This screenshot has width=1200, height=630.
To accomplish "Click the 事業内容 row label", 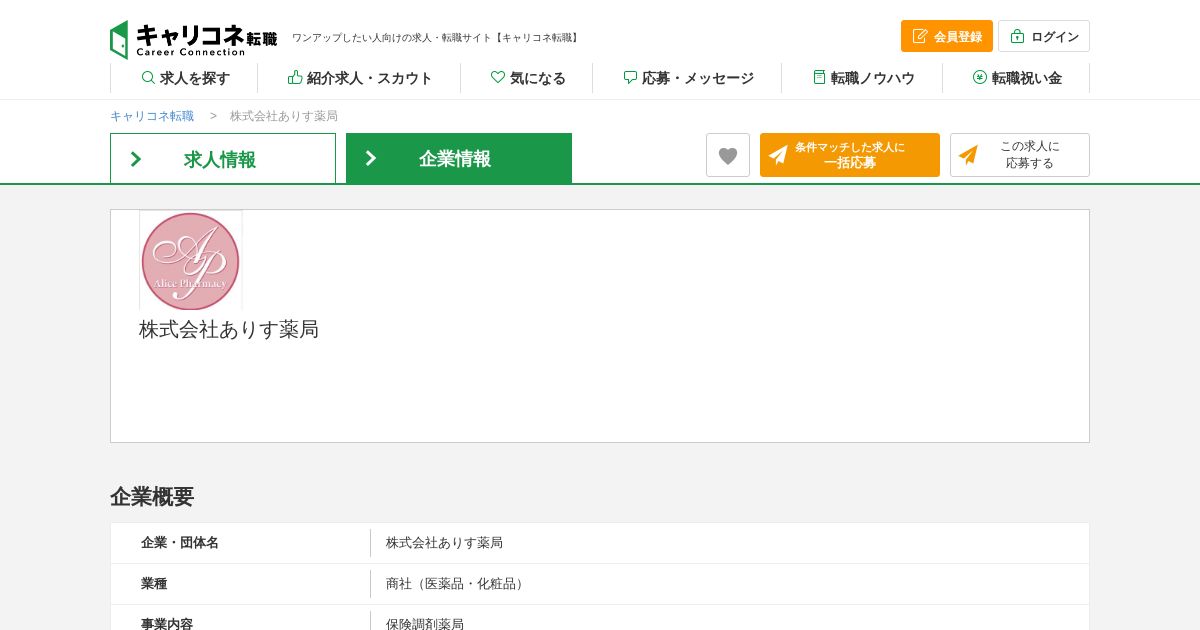I will pos(167,624).
